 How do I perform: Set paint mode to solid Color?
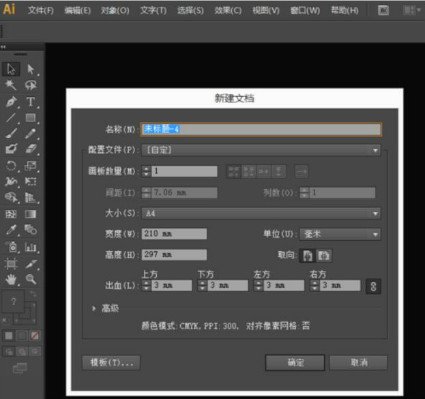[x=9, y=335]
